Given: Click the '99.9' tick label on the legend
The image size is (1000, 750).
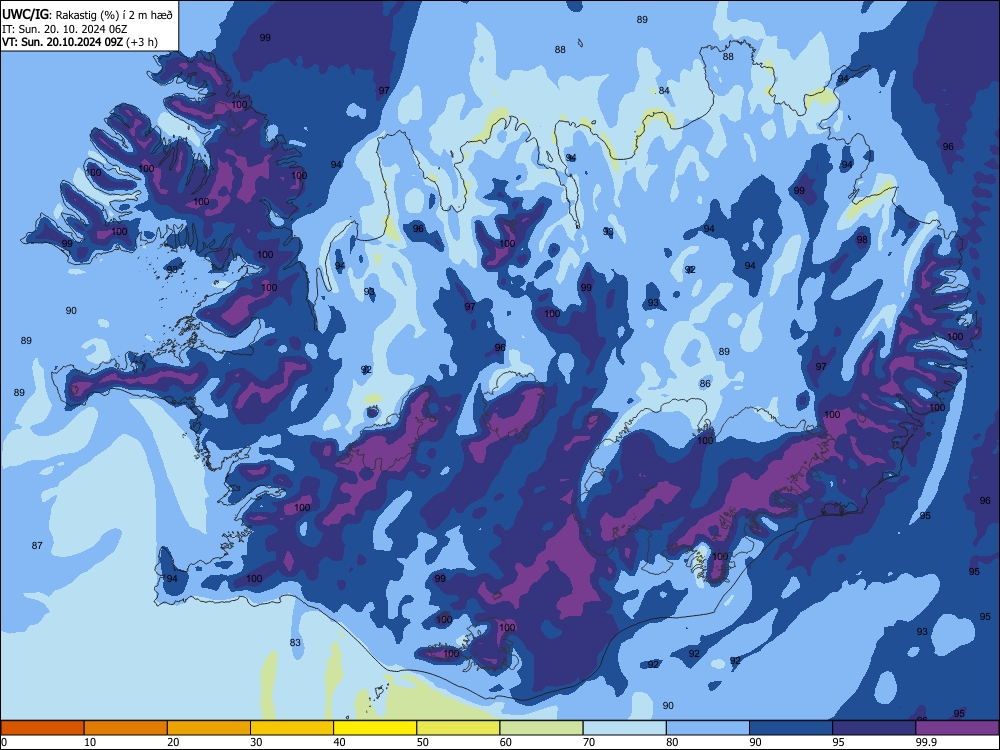Looking at the screenshot, I should 926,742.
